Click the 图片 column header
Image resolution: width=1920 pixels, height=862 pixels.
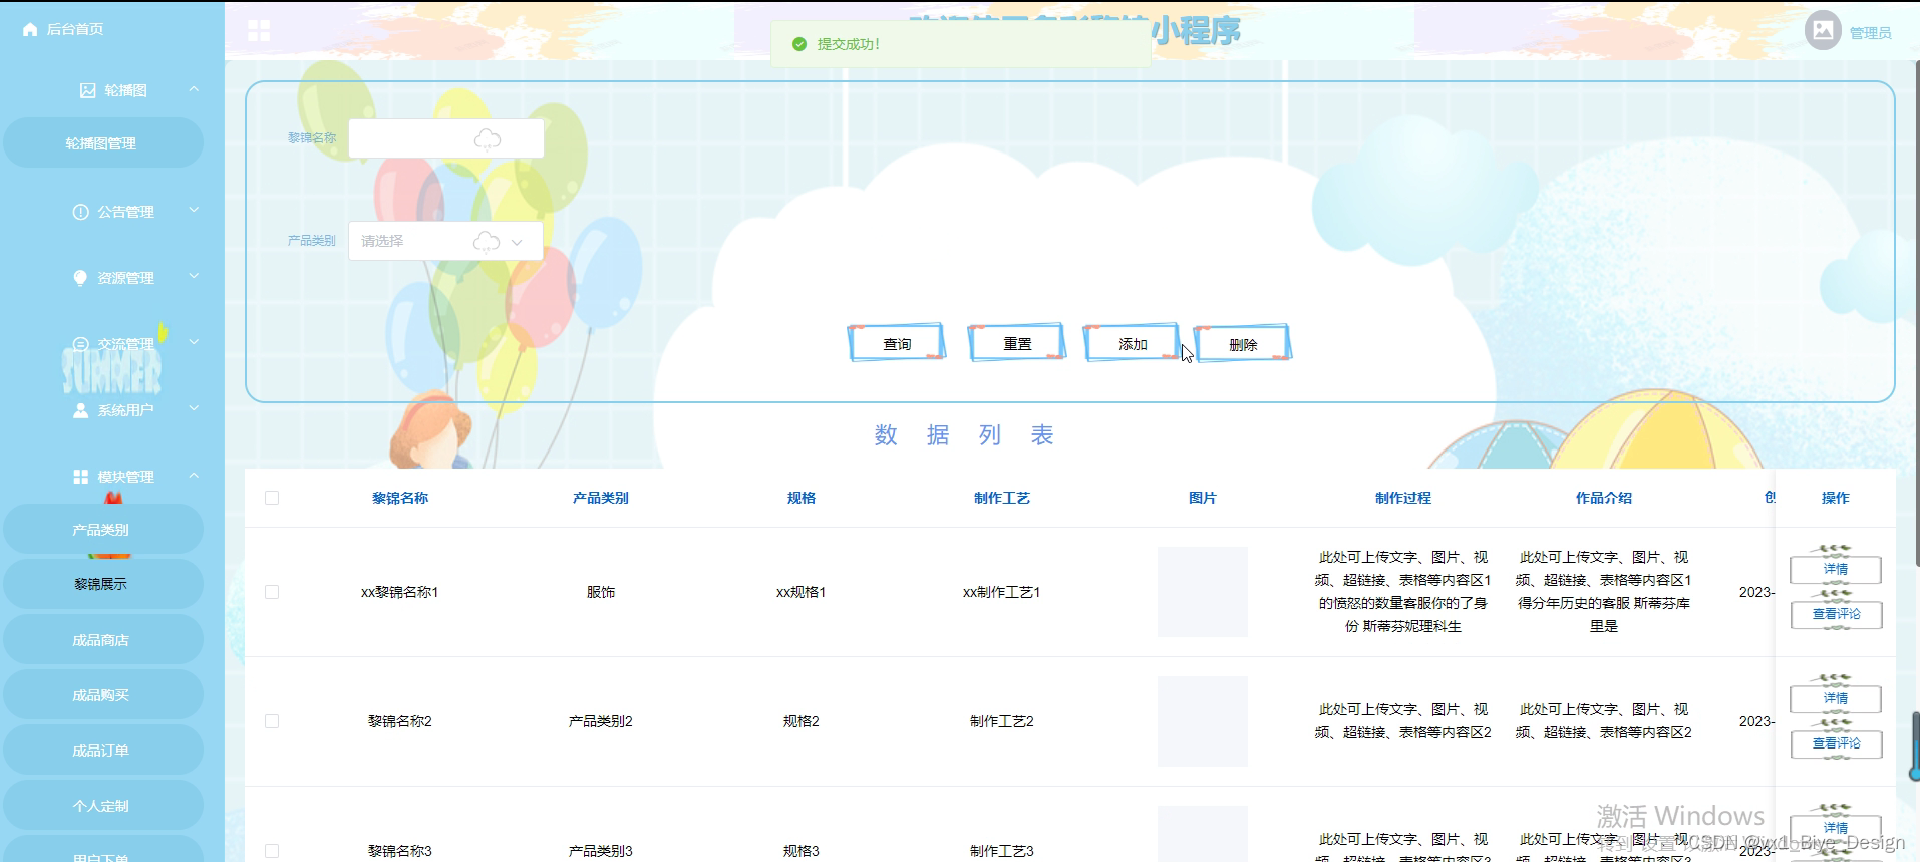pyautogui.click(x=1203, y=498)
